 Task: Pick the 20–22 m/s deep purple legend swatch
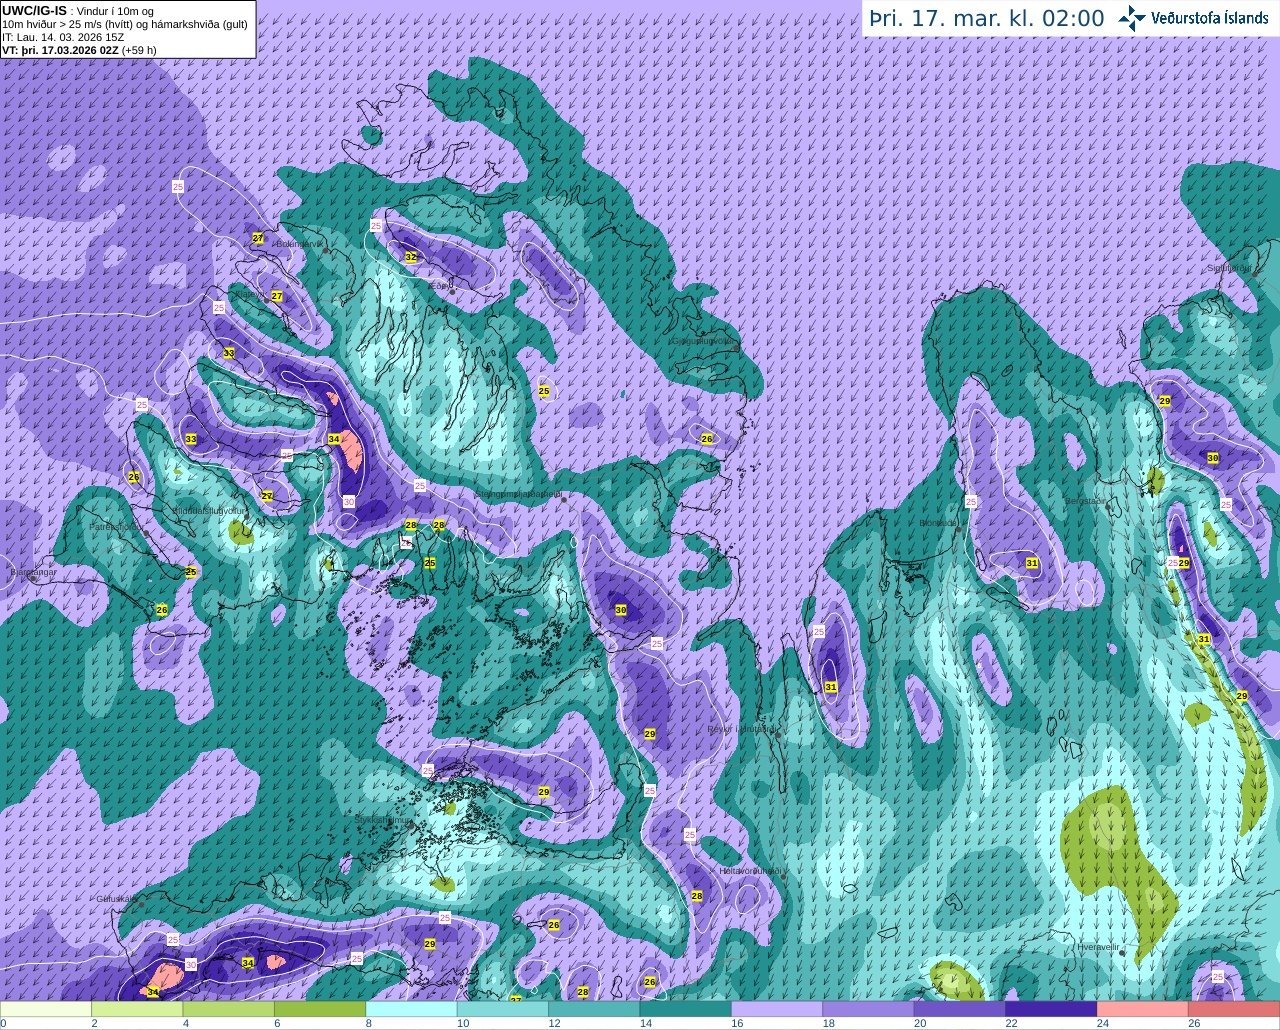click(x=961, y=1009)
